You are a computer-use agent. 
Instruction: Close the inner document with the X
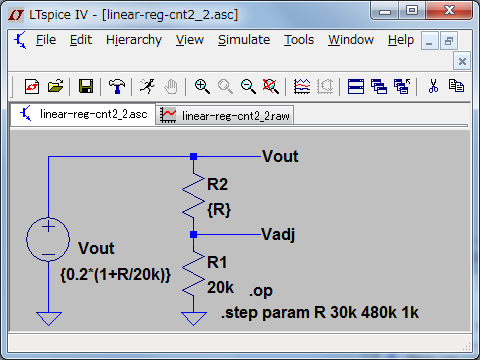tap(462, 61)
